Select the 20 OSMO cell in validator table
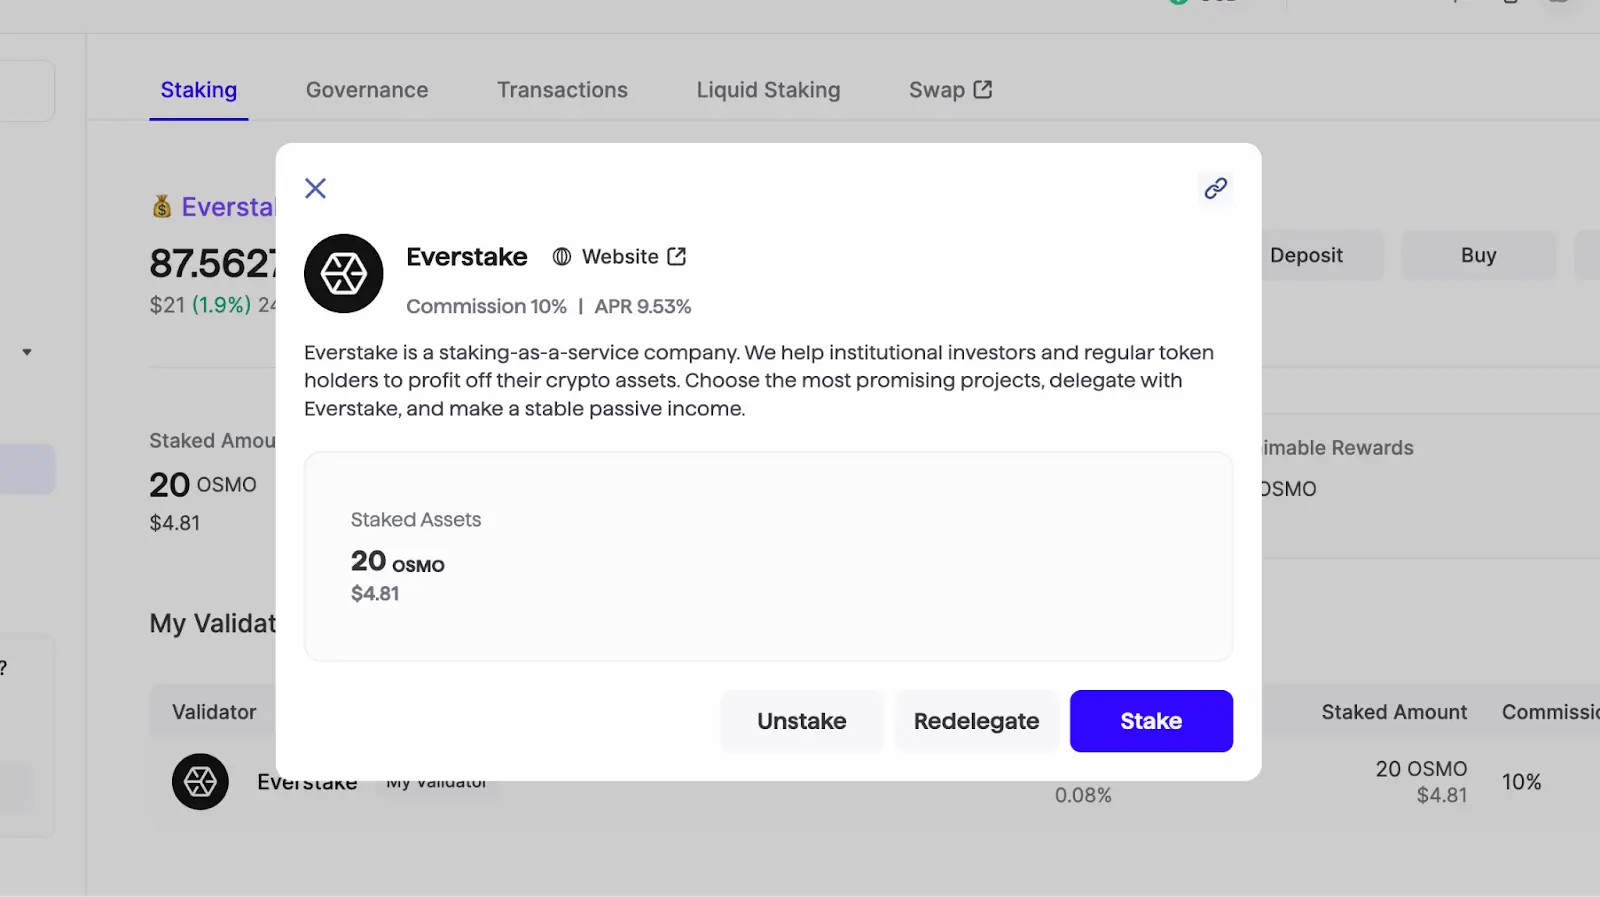 tap(1421, 769)
